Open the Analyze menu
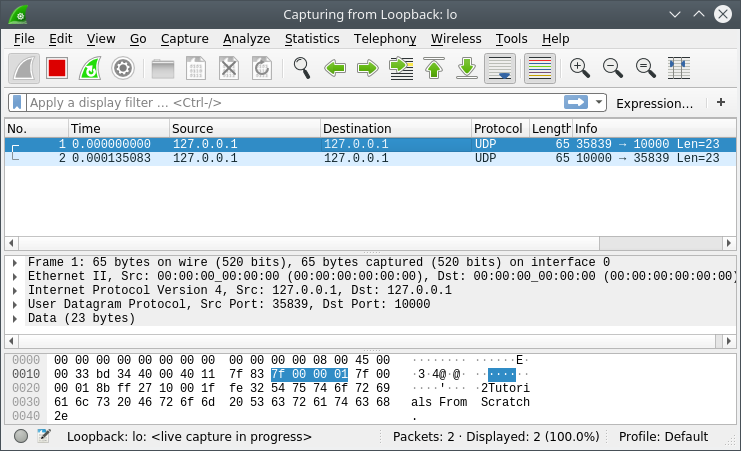This screenshot has height=451, width=741. 246,39
